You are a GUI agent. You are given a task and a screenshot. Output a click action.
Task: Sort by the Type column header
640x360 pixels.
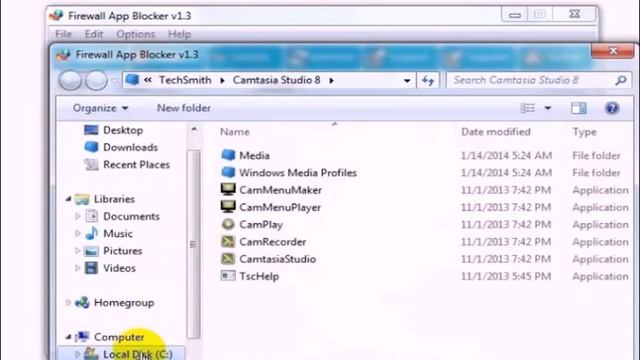click(x=584, y=132)
